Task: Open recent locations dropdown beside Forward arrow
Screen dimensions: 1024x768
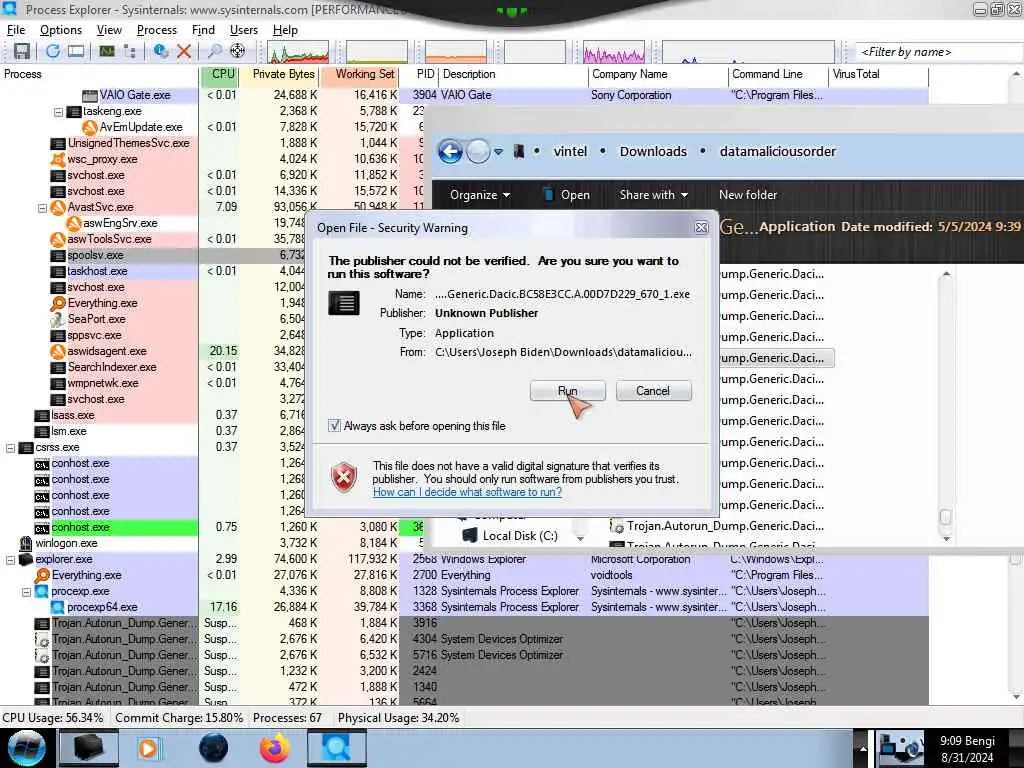Action: (x=498, y=152)
